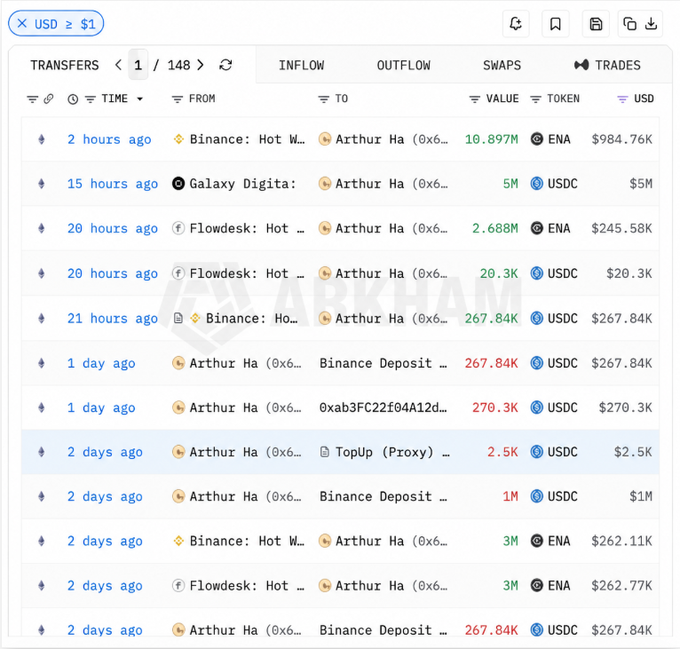Open Flowdesk Hot wallet in $245.58K row
The image size is (680, 649).
pos(247,228)
